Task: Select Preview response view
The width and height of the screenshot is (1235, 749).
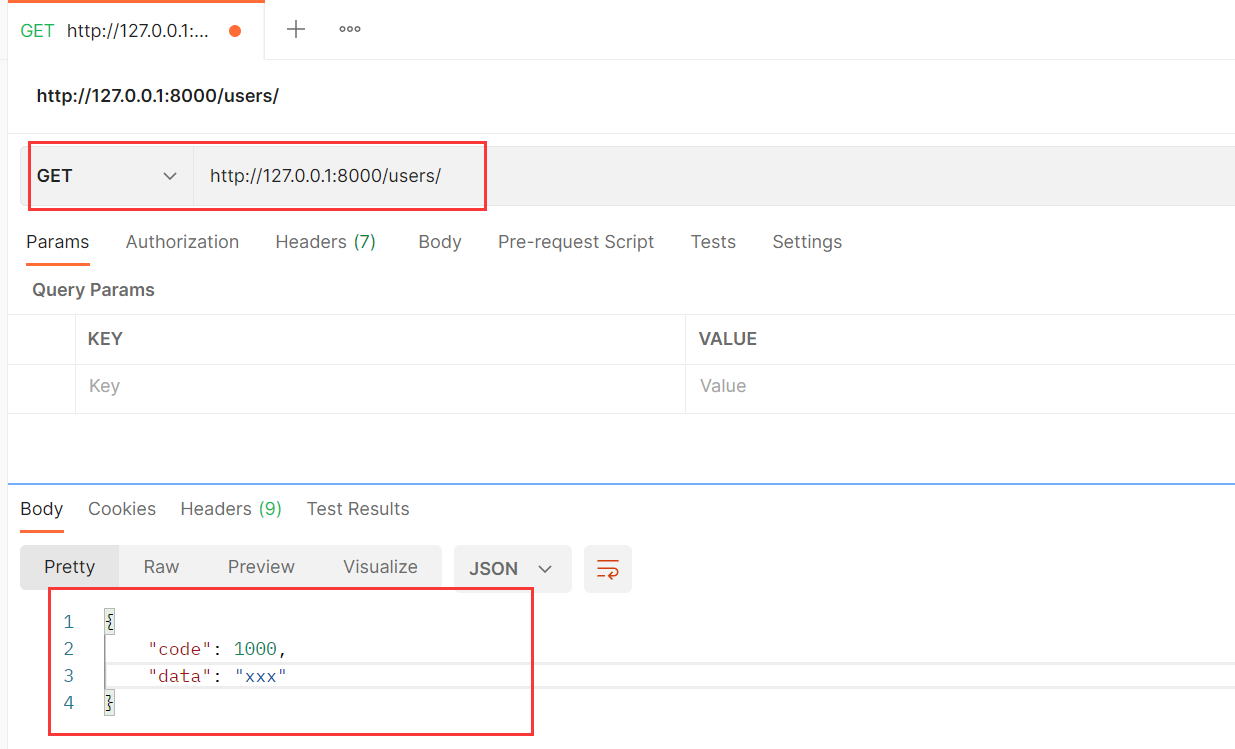Action: (x=261, y=567)
